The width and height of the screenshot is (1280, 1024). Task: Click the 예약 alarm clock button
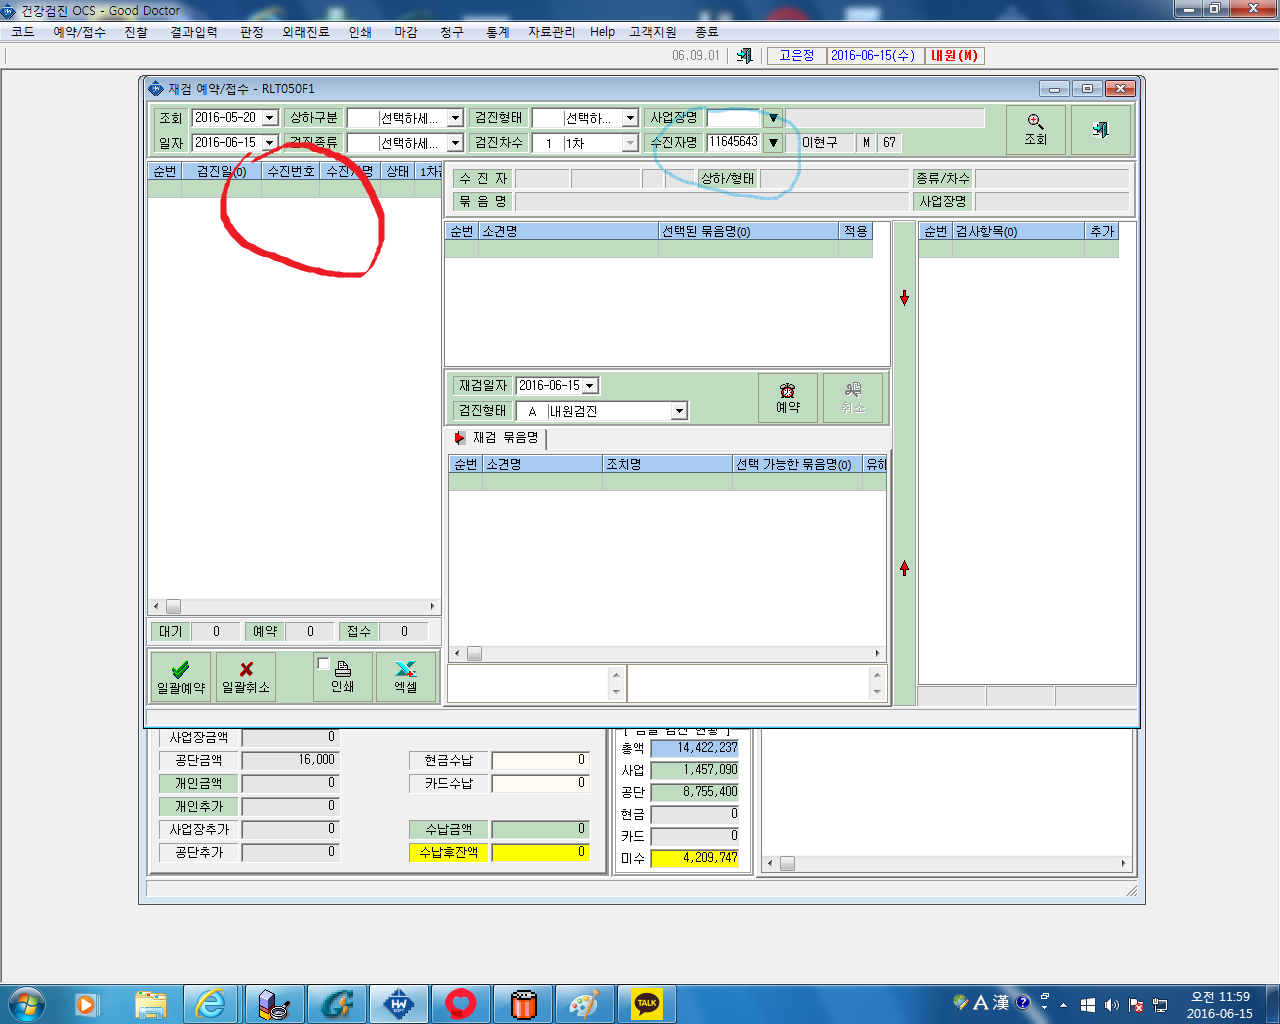(788, 397)
